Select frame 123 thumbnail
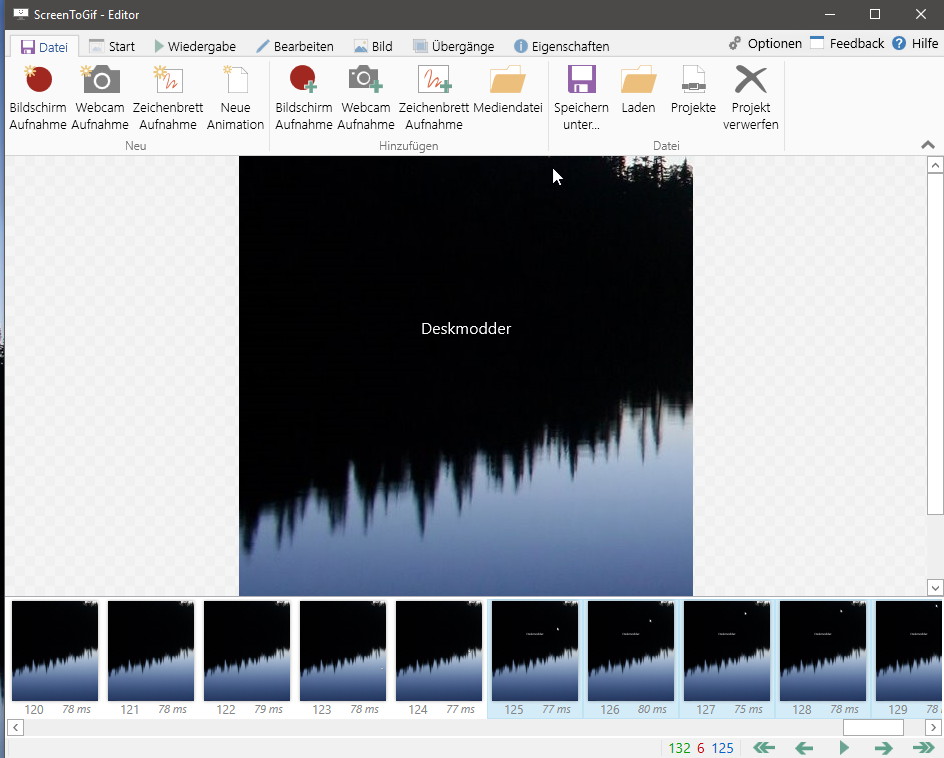The image size is (944, 758). click(x=343, y=651)
